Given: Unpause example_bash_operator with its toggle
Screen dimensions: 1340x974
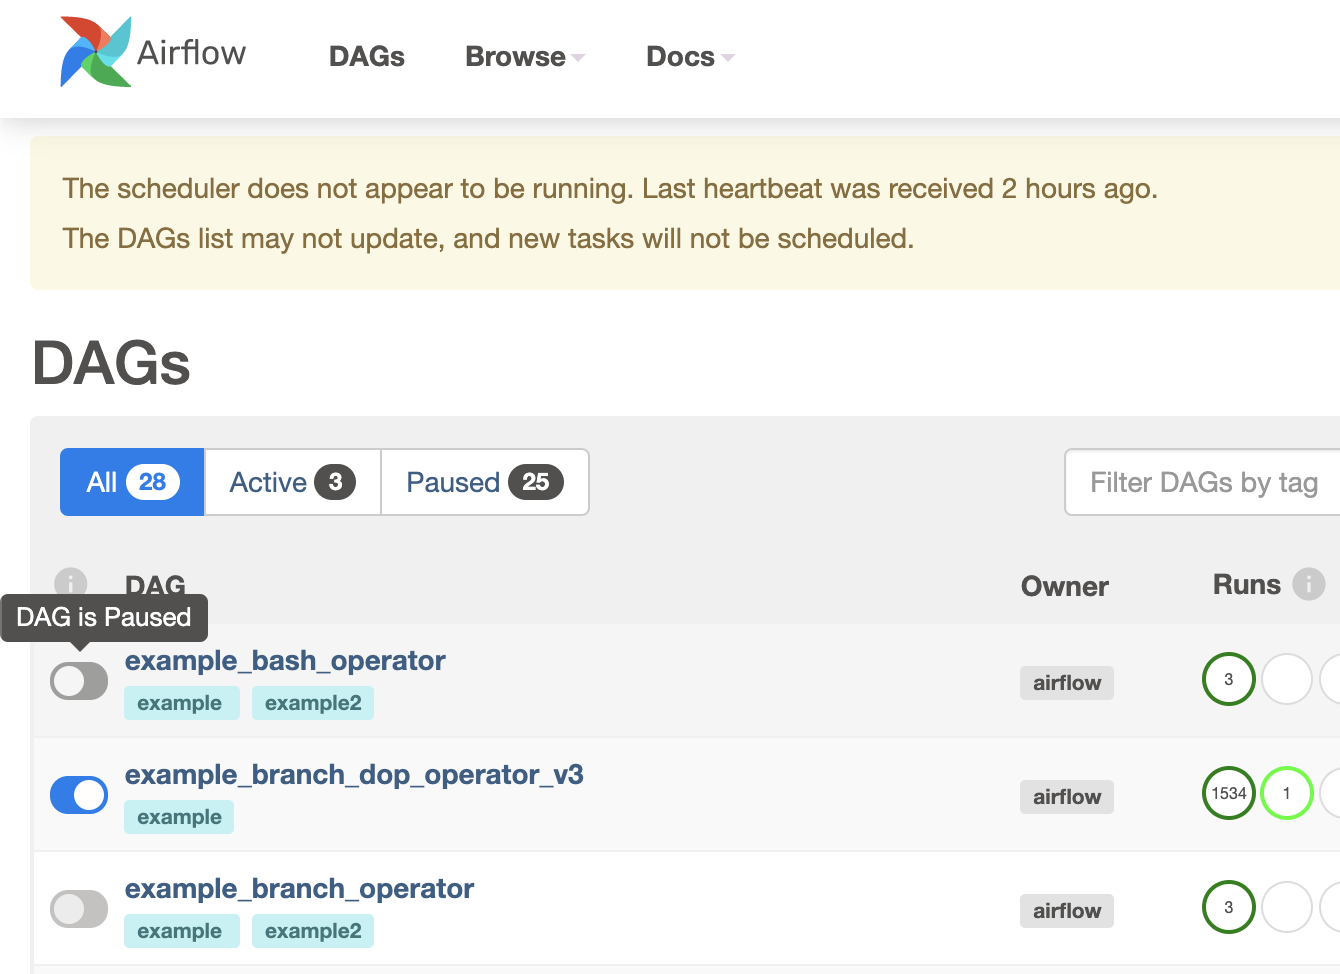Looking at the screenshot, I should click(79, 681).
